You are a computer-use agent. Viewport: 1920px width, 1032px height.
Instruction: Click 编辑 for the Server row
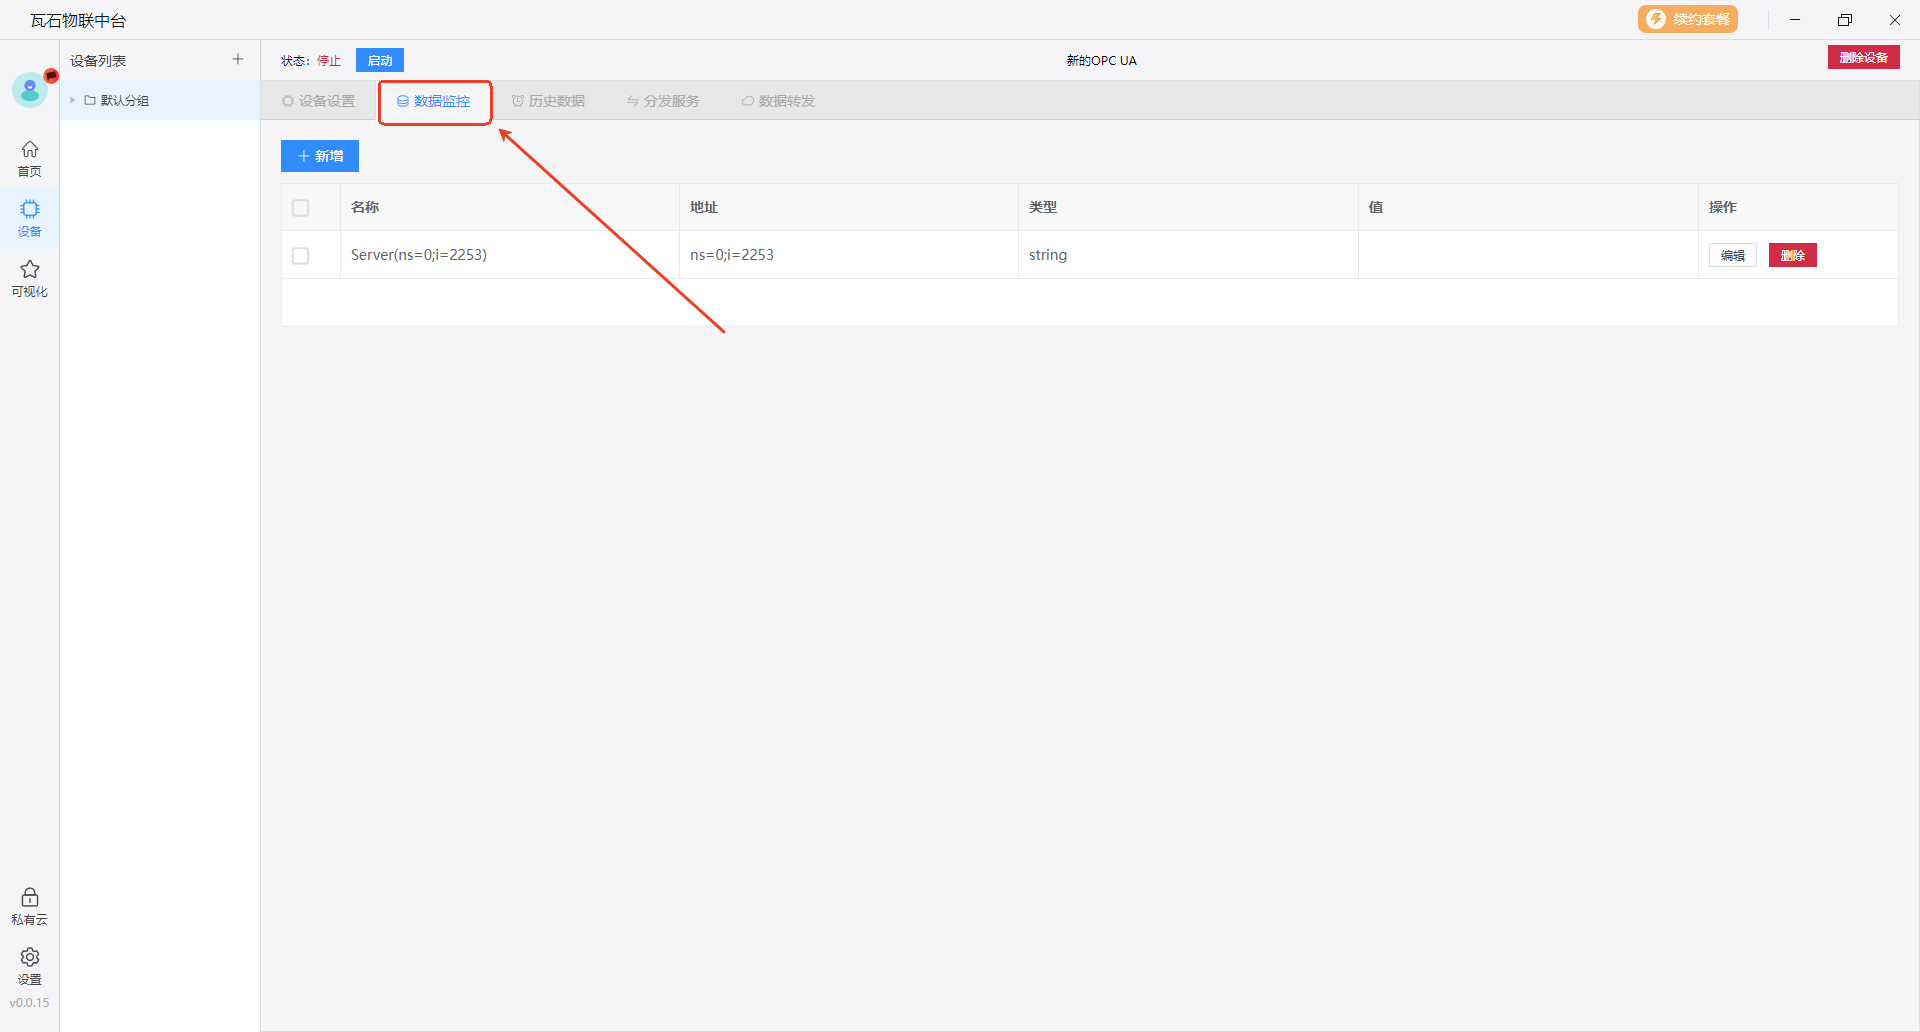point(1732,256)
